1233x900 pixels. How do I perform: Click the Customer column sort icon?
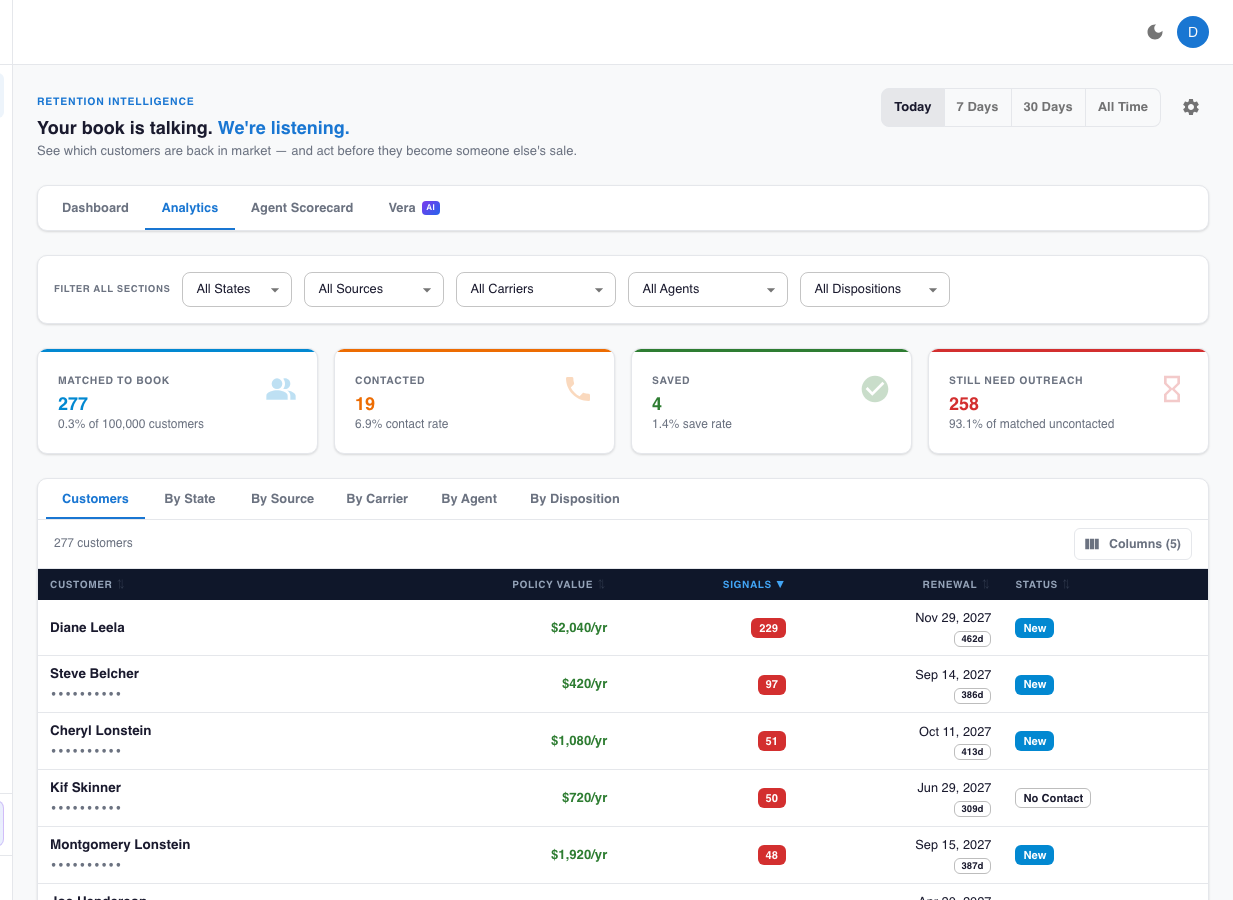[121, 584]
